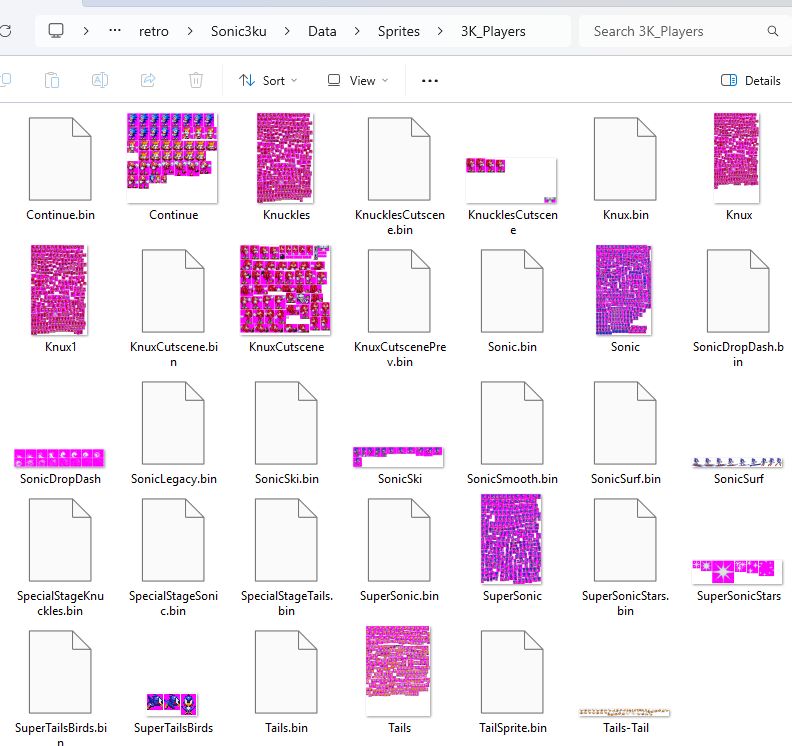Click the This PC monitor icon

pos(56,31)
